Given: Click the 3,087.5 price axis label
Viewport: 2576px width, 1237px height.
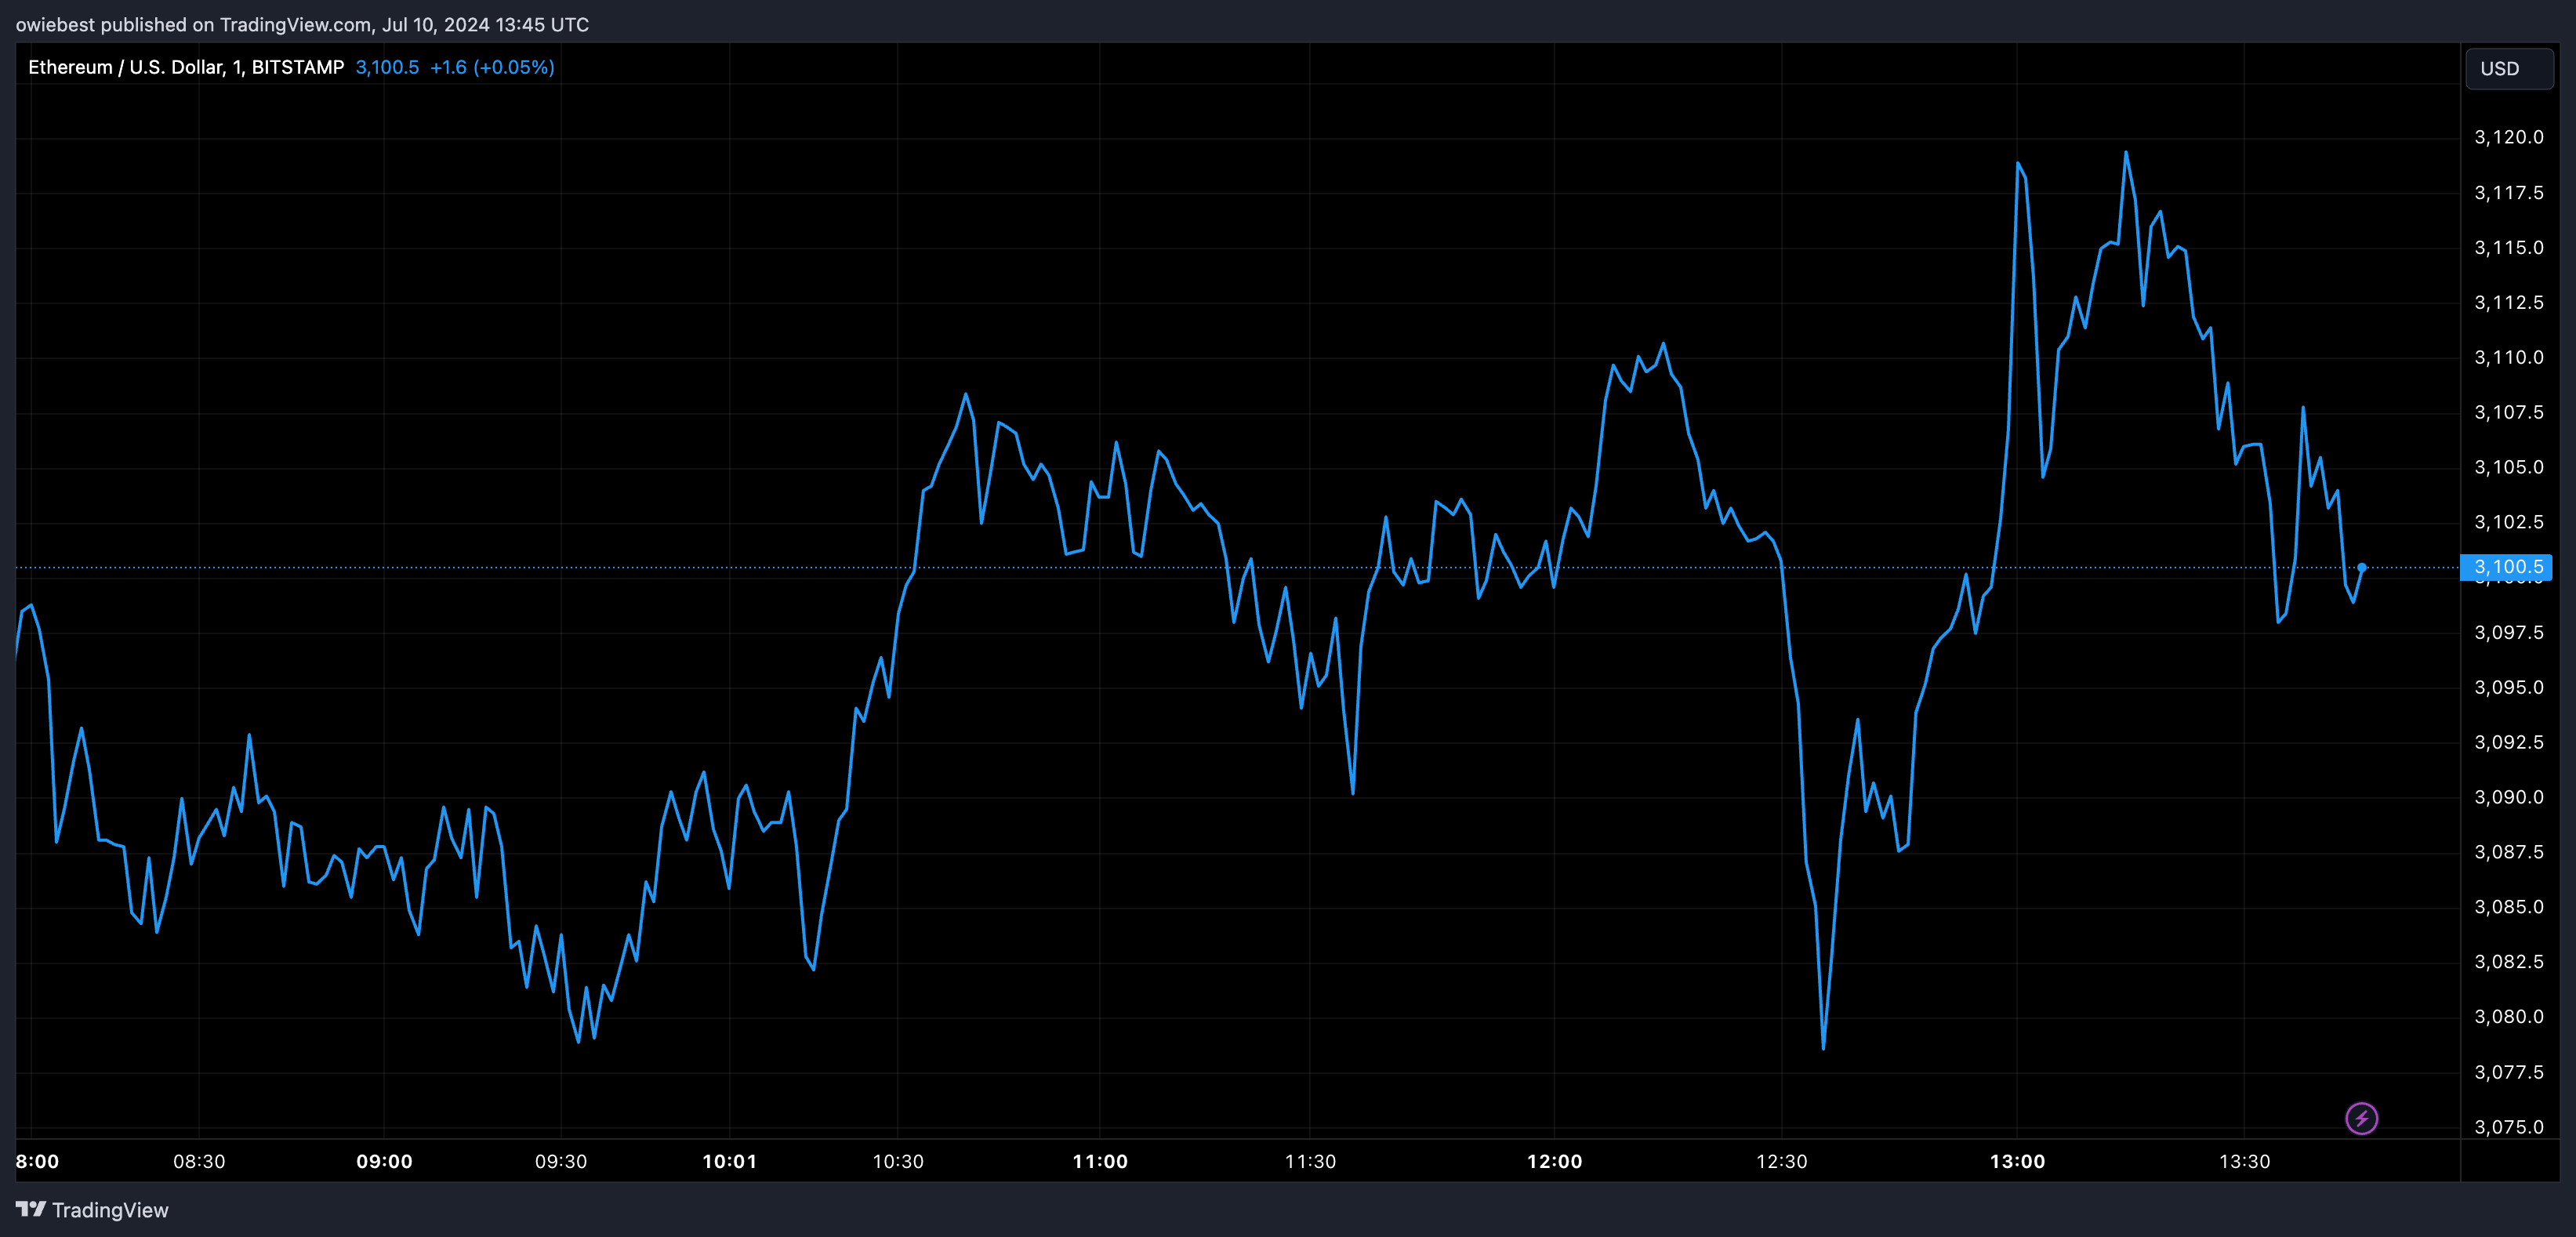Looking at the screenshot, I should point(2508,852).
